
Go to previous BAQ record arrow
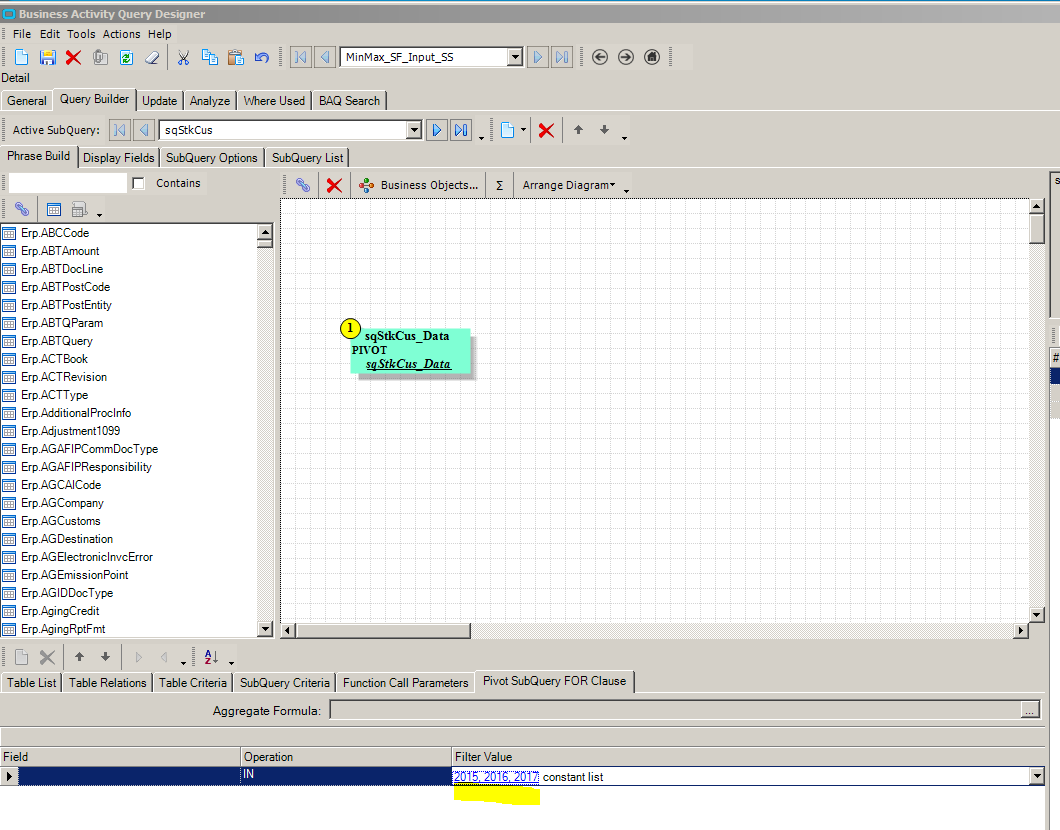(x=325, y=57)
